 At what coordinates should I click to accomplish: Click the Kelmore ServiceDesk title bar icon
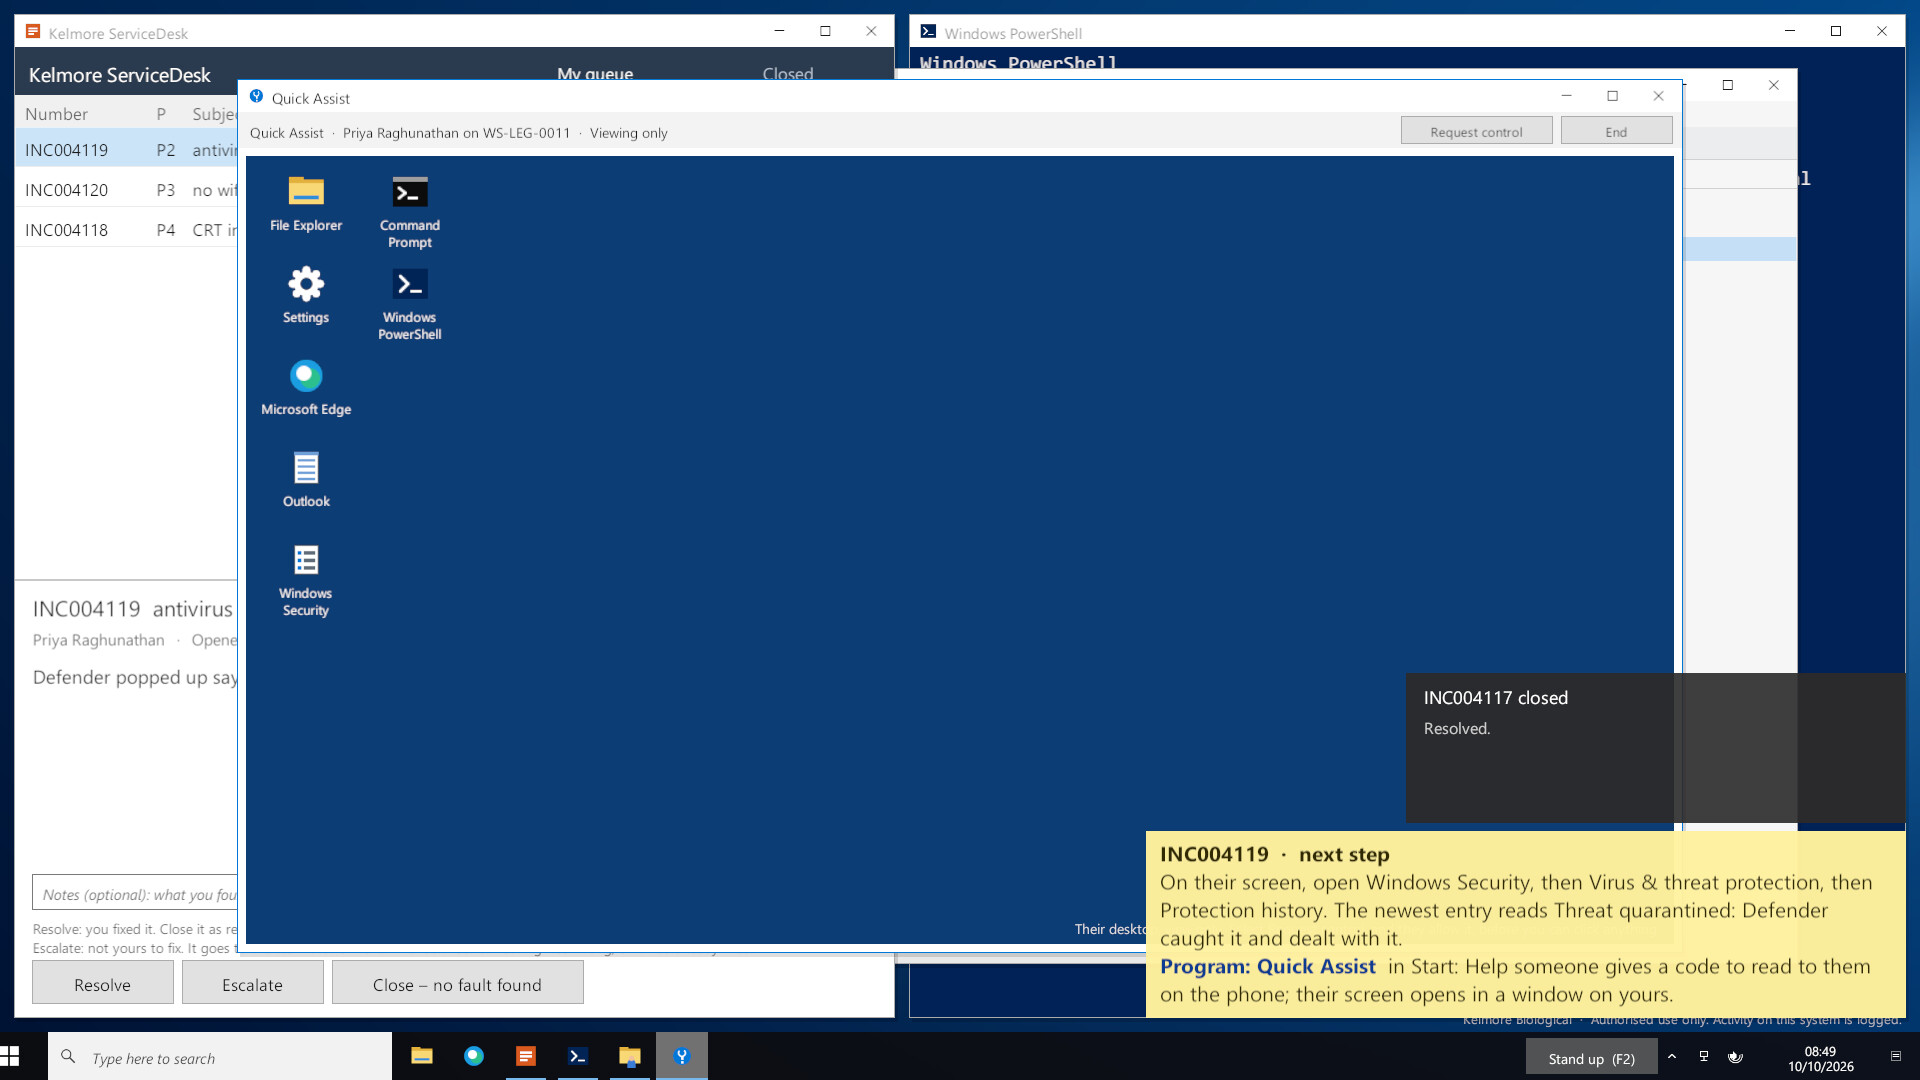click(33, 32)
